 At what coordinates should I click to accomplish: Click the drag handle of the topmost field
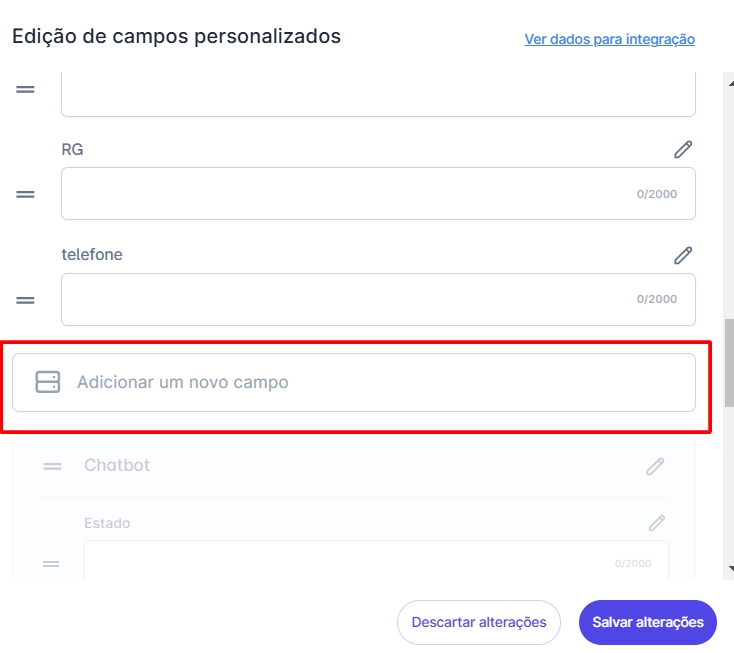[25, 89]
